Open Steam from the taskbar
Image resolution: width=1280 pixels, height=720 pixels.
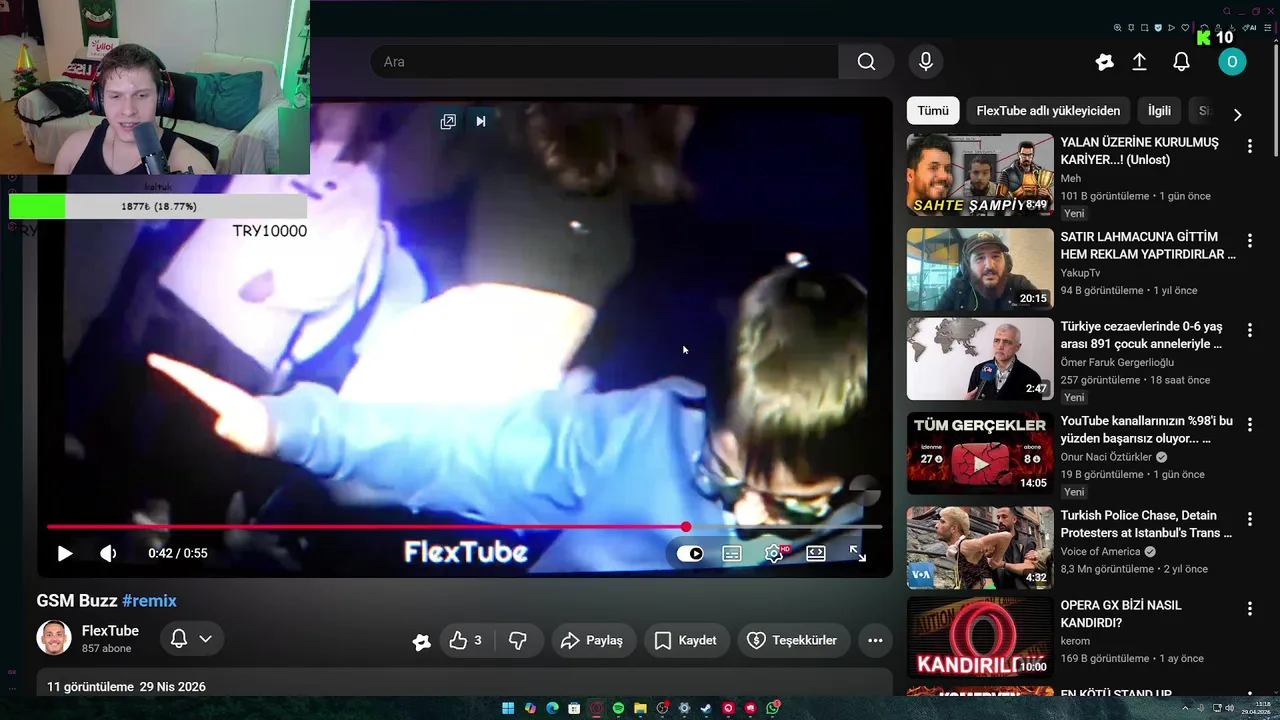pos(706,708)
